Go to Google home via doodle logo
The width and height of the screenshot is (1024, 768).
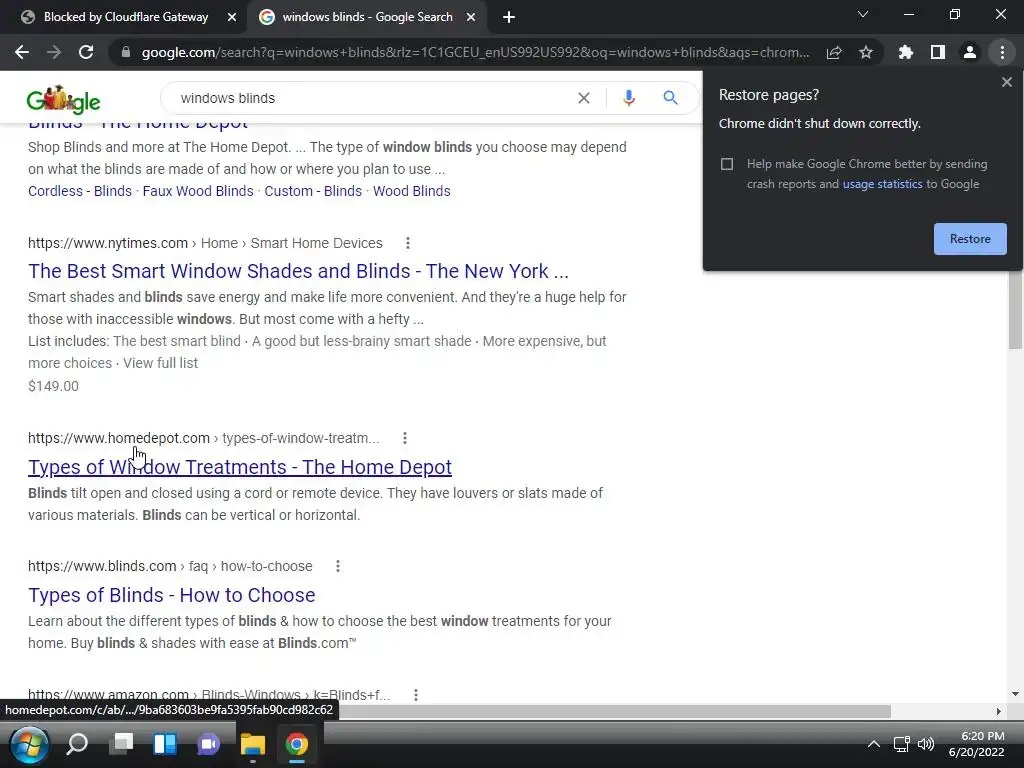point(63,99)
